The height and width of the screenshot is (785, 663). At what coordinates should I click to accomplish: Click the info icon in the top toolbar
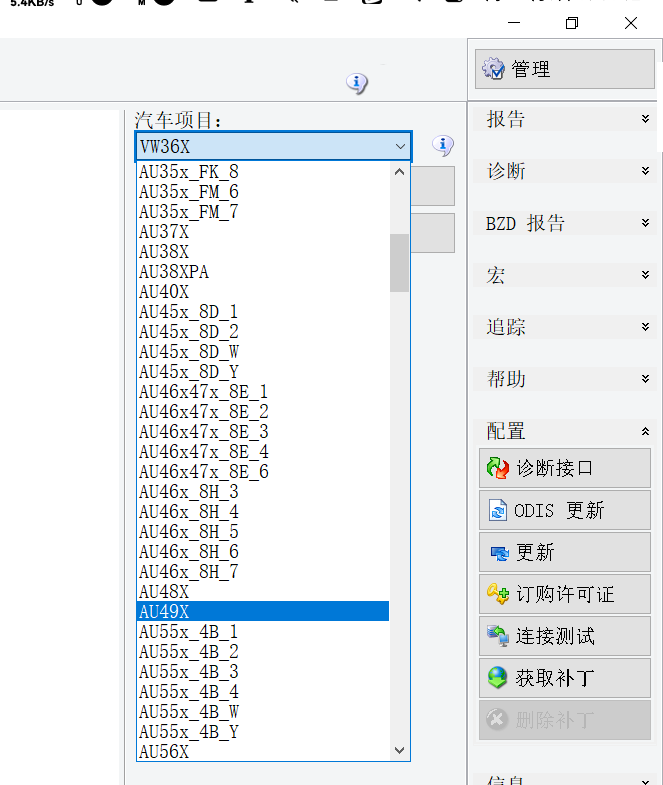click(x=357, y=84)
